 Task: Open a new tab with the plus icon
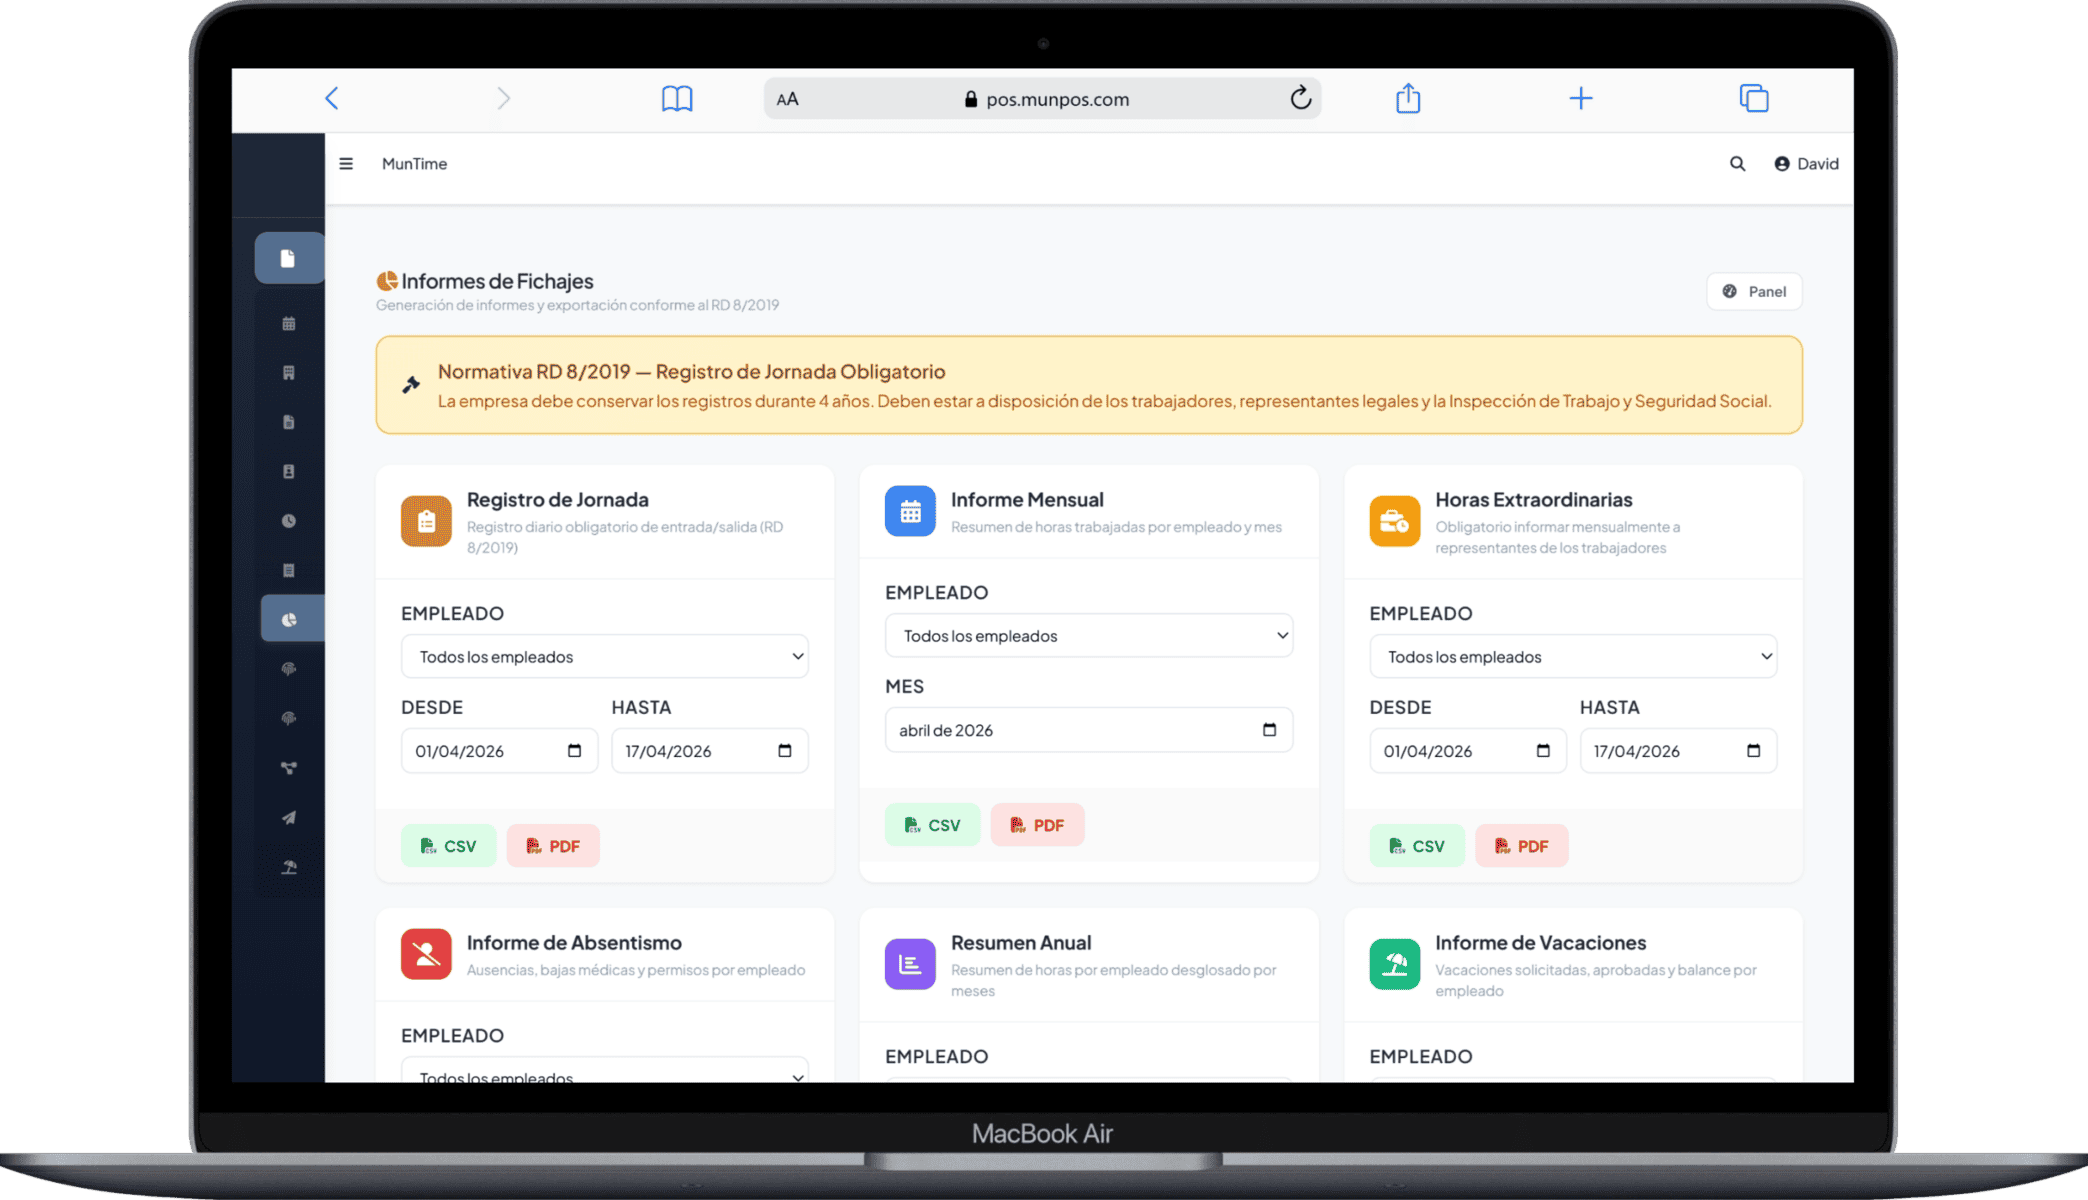(1581, 98)
